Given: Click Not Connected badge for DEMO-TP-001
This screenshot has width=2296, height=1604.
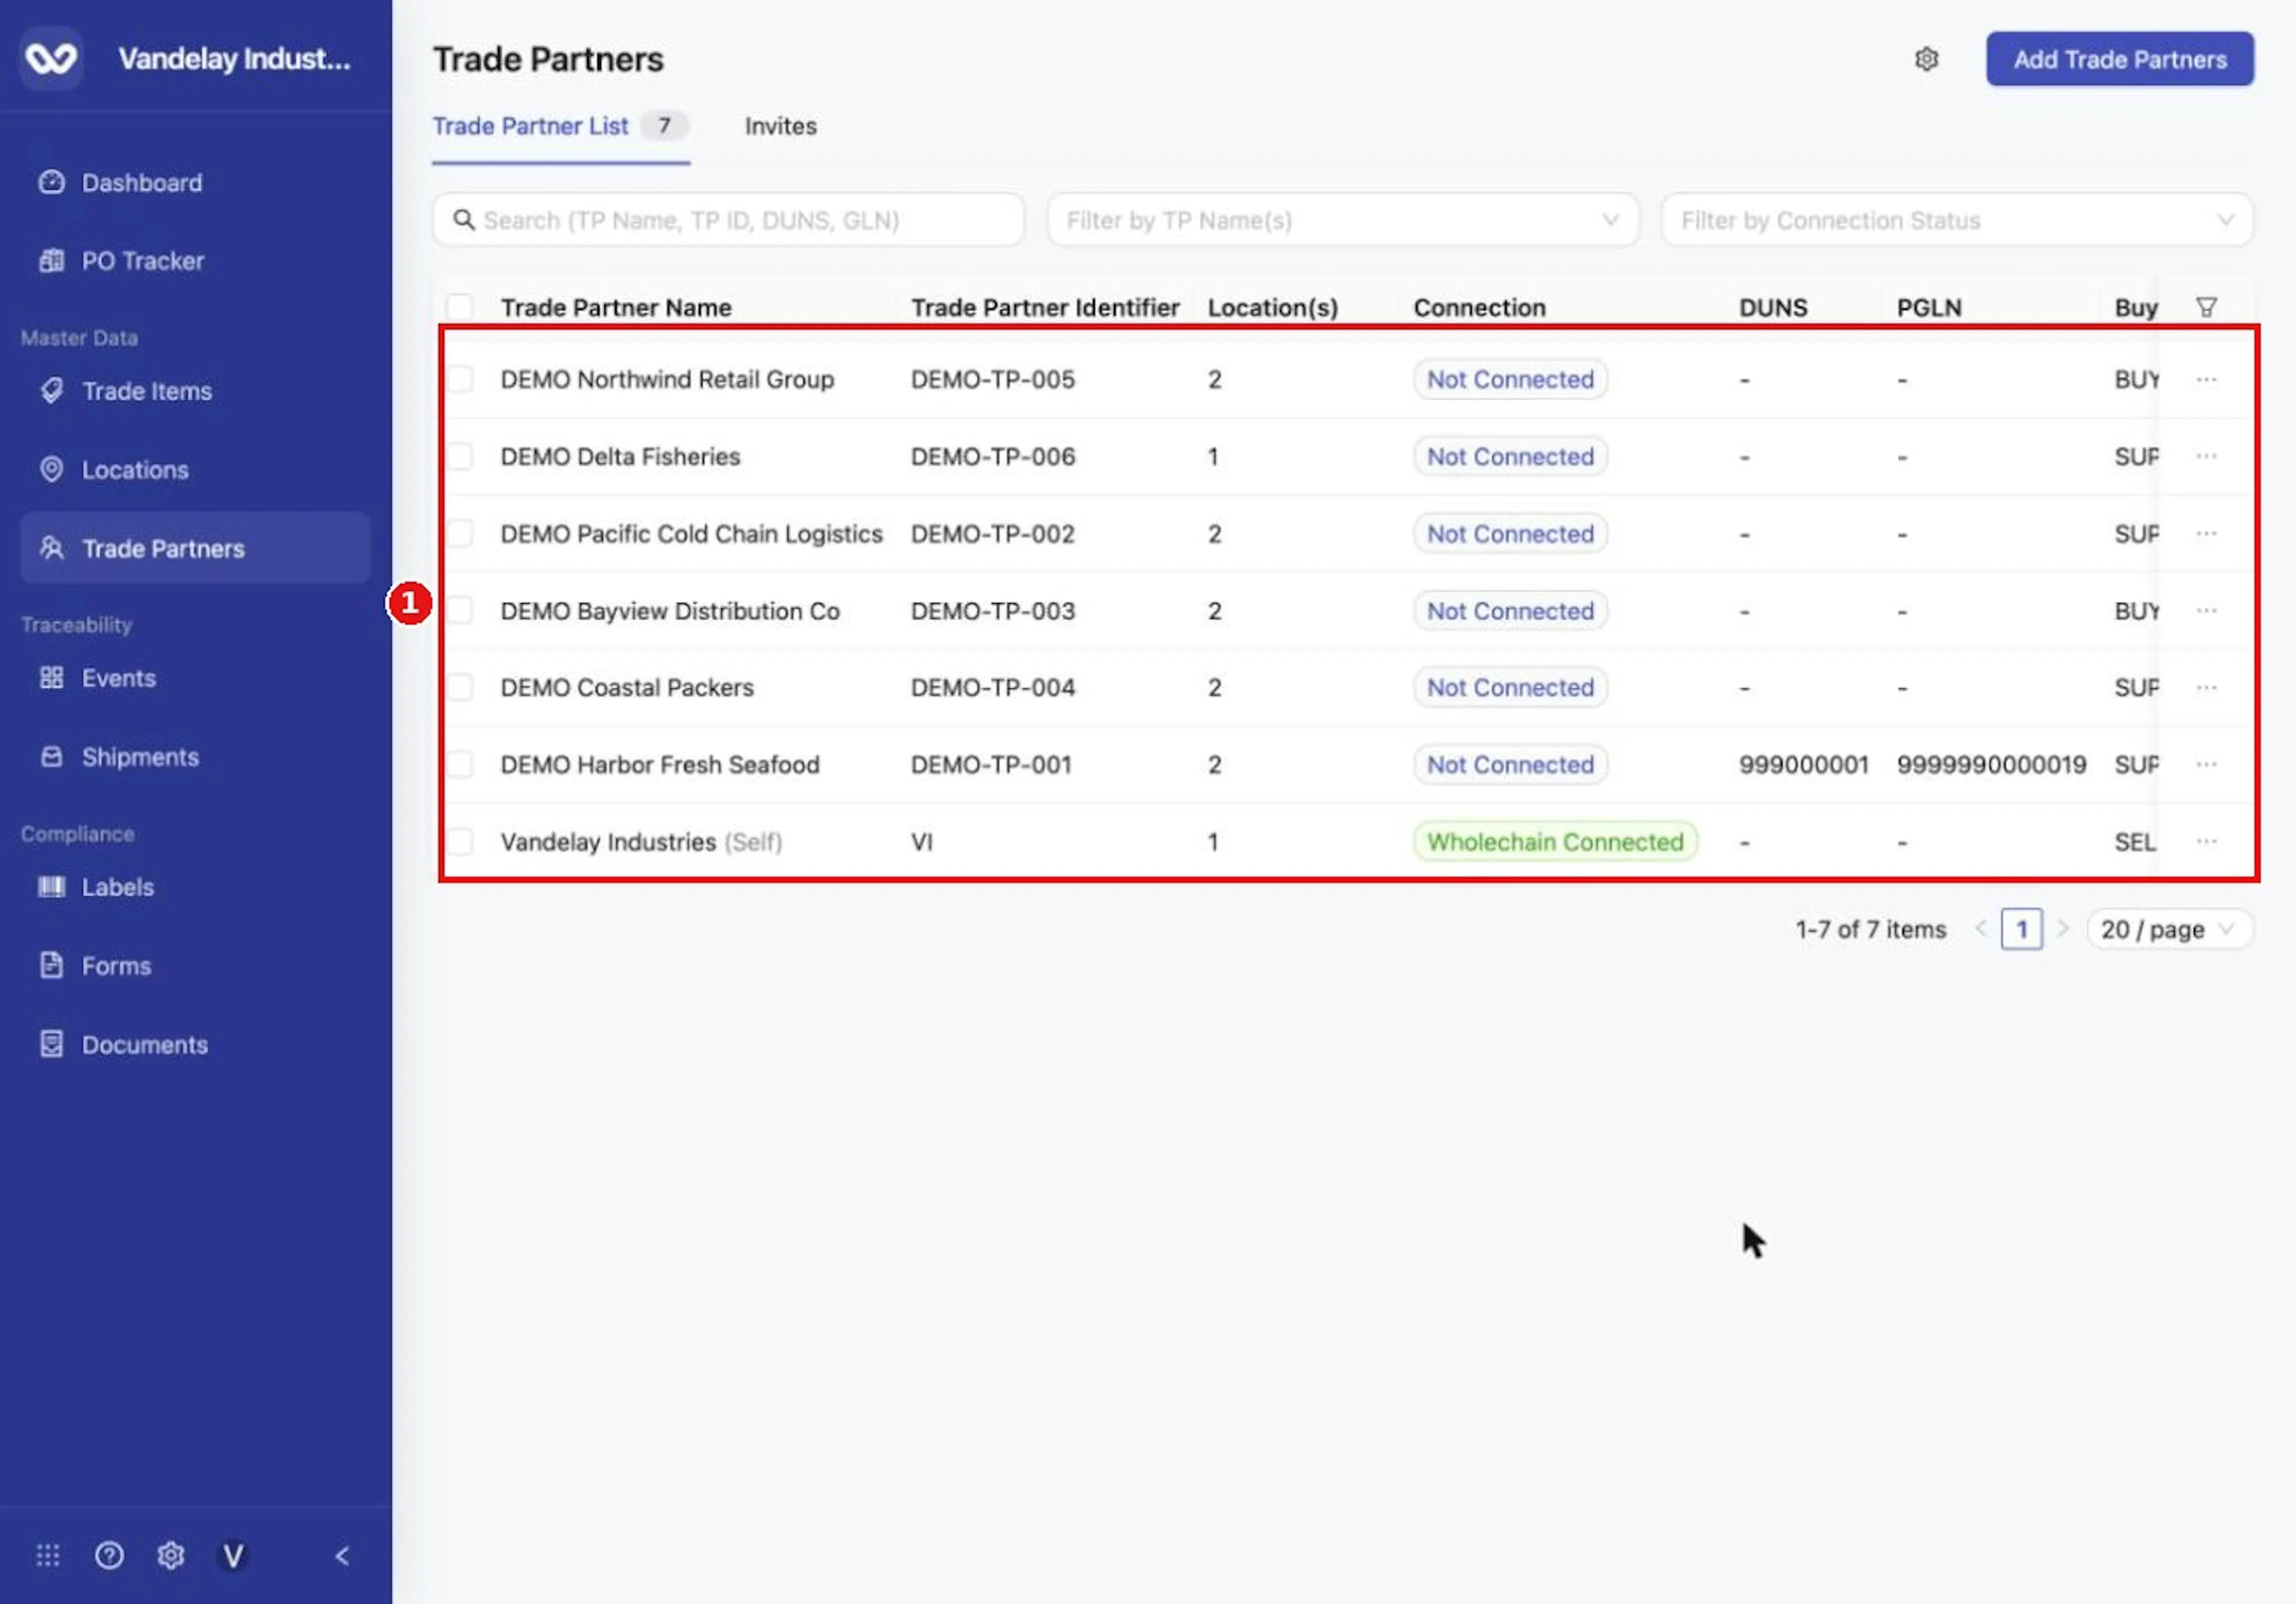Looking at the screenshot, I should click(1510, 764).
